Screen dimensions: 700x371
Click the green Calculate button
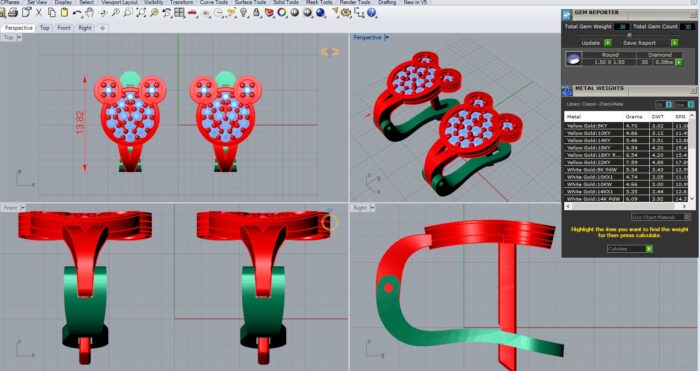(x=649, y=249)
